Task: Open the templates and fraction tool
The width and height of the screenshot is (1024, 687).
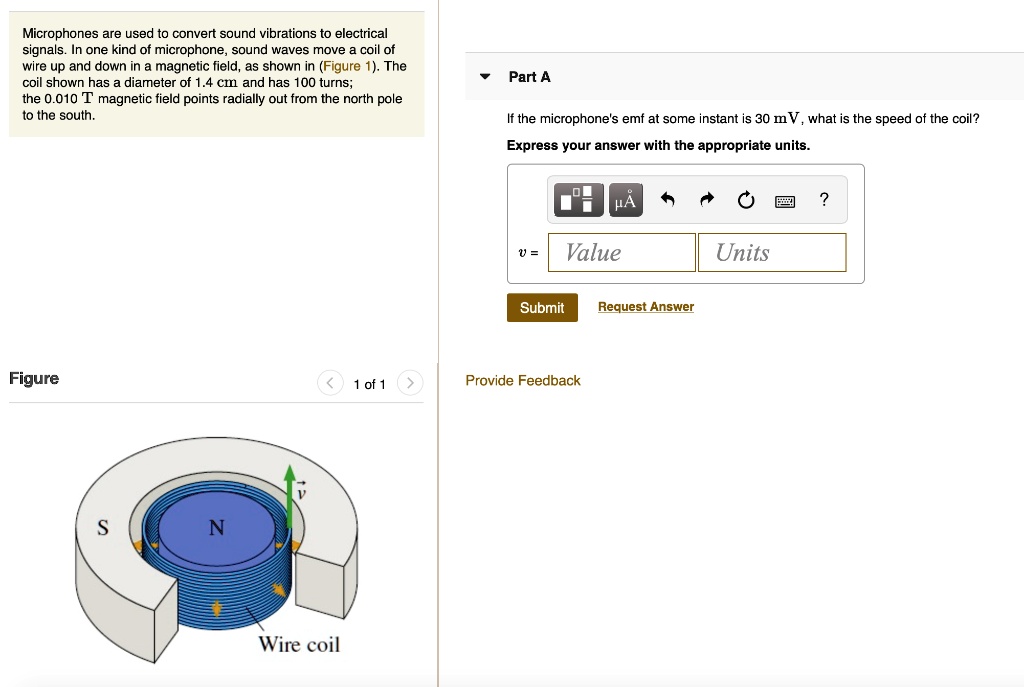Action: [579, 200]
